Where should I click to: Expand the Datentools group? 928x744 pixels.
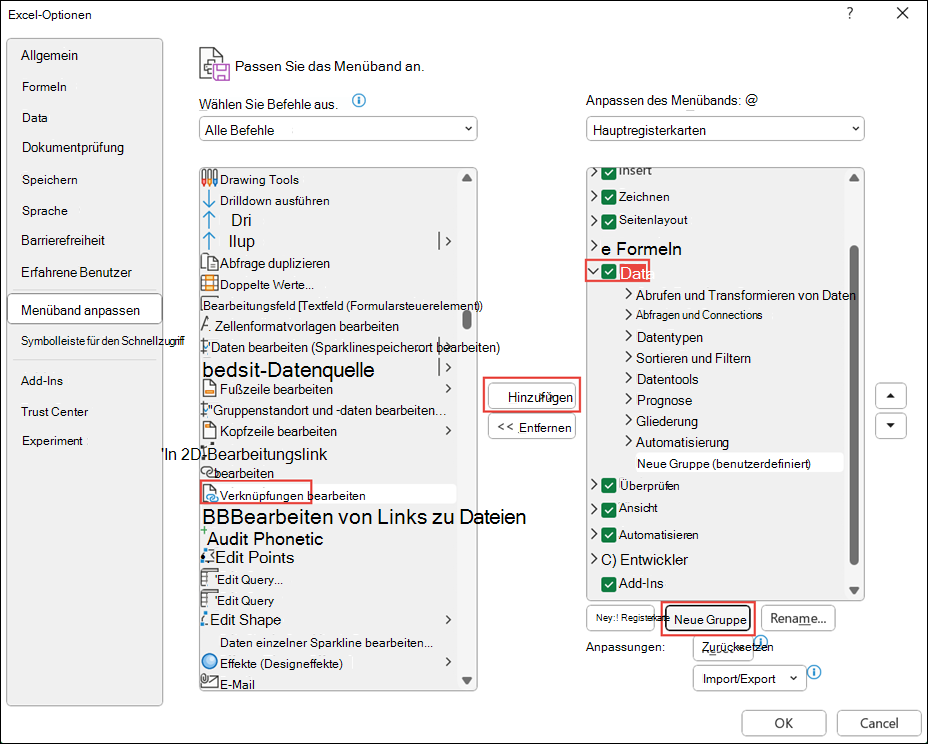pos(629,378)
